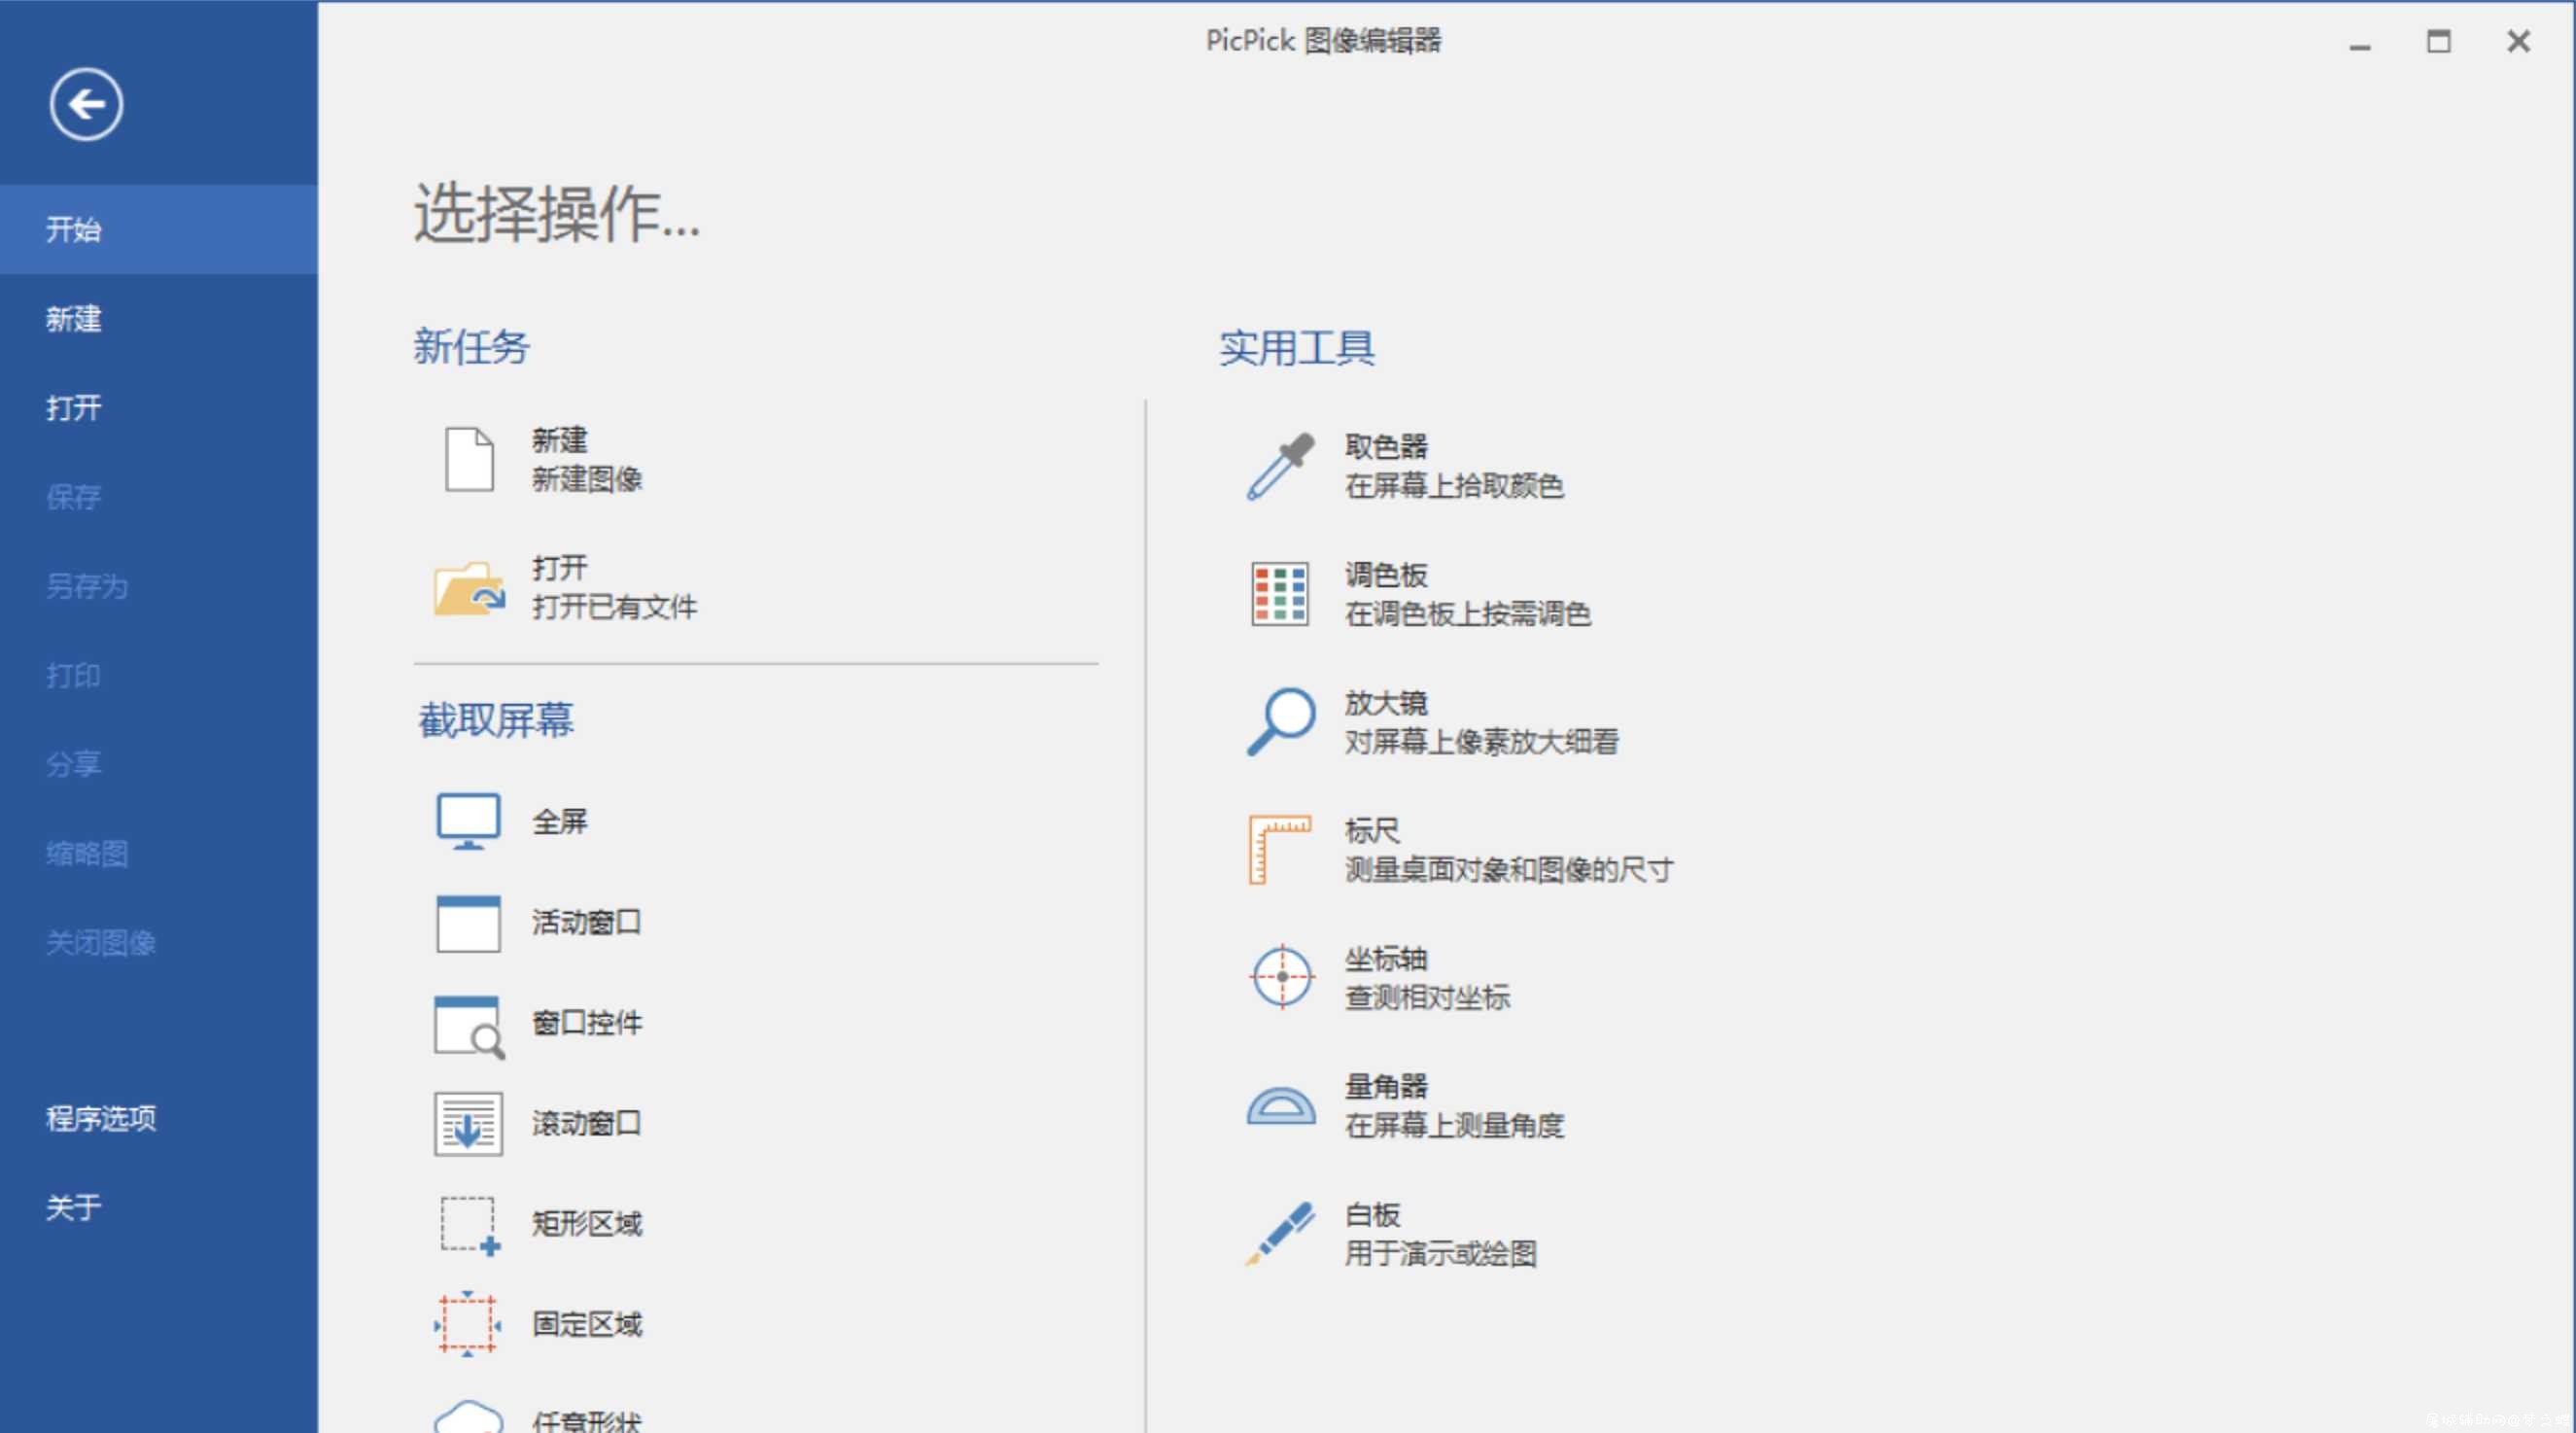Click 在调色板上按需调色 description text
This screenshot has width=2576, height=1433.
(1468, 614)
